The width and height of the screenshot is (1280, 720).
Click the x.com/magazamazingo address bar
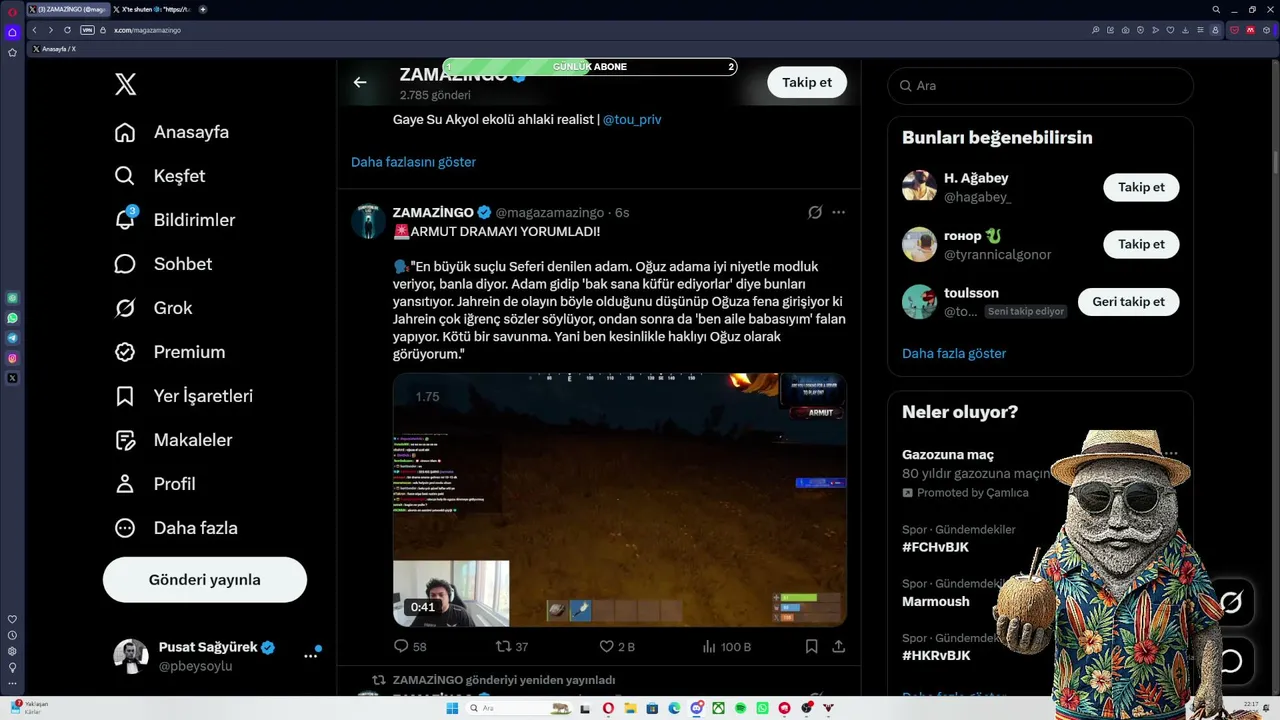[x=147, y=30]
